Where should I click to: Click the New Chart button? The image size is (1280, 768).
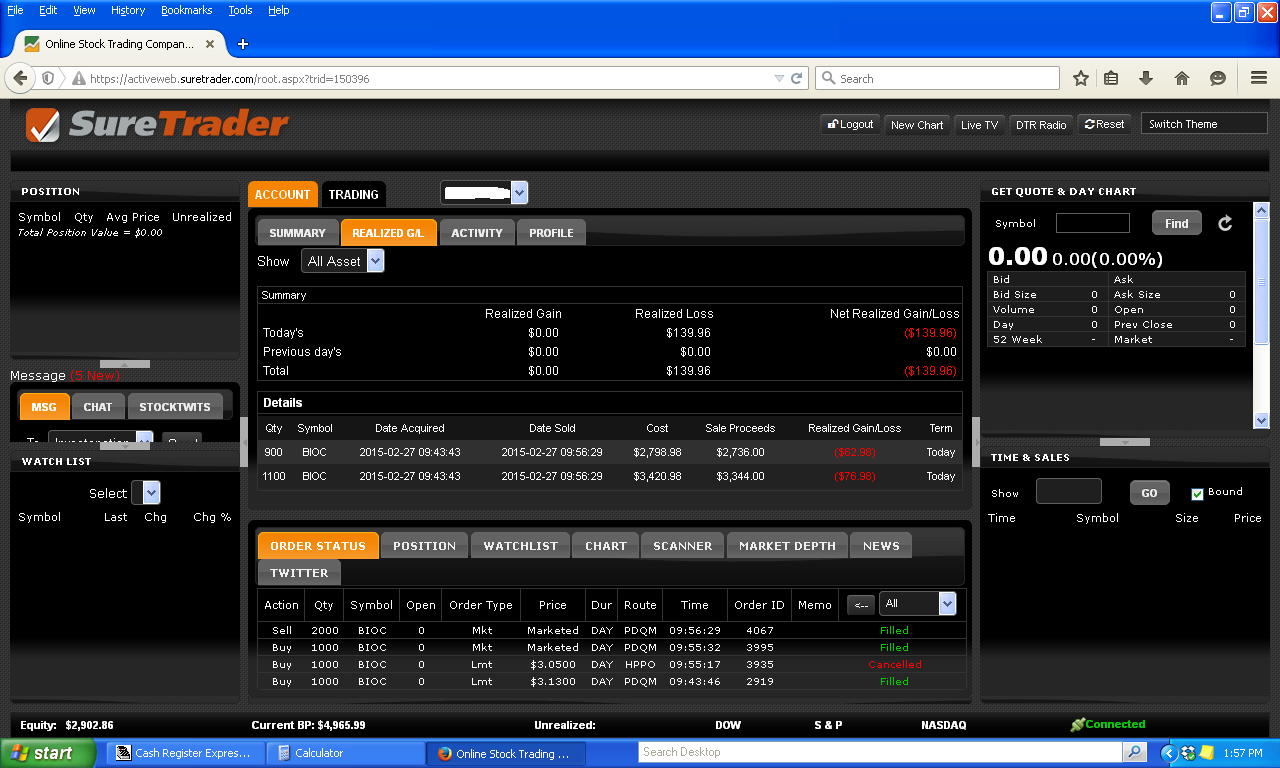917,124
